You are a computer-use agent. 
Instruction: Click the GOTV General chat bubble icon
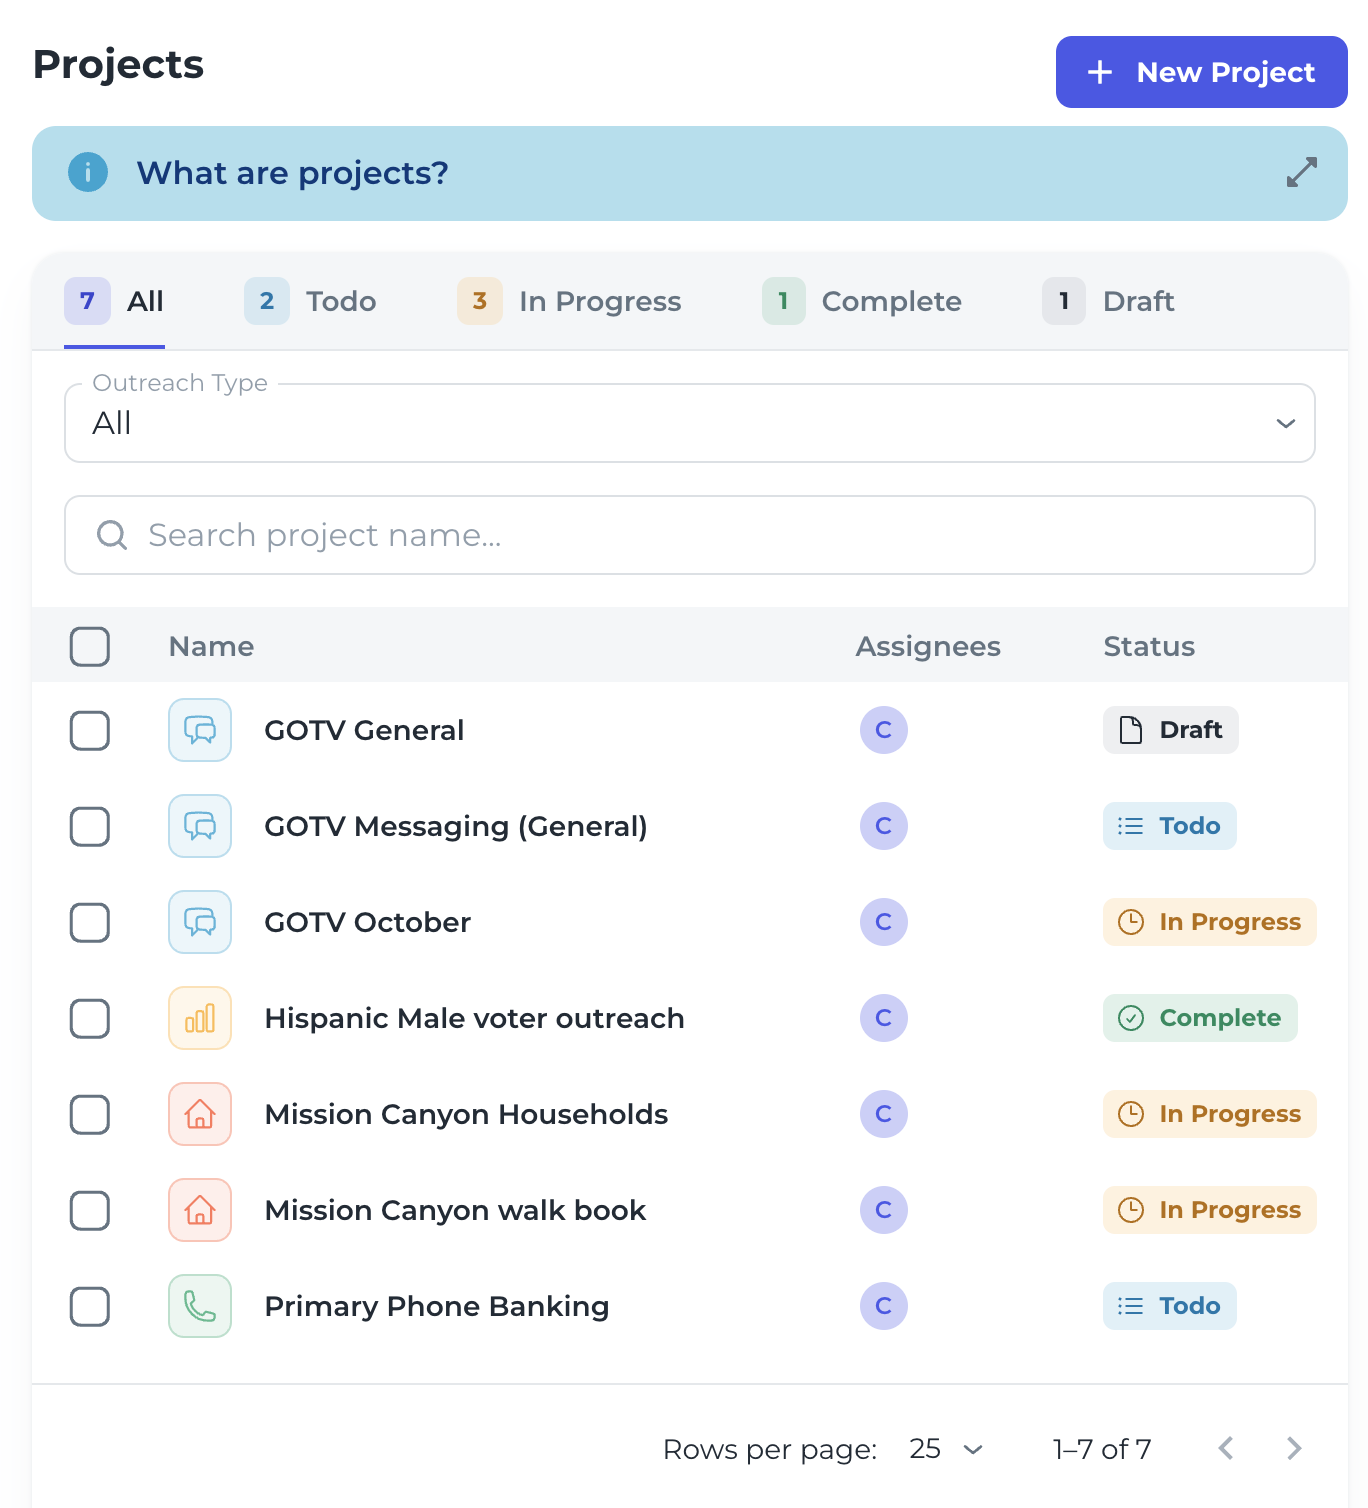point(200,730)
